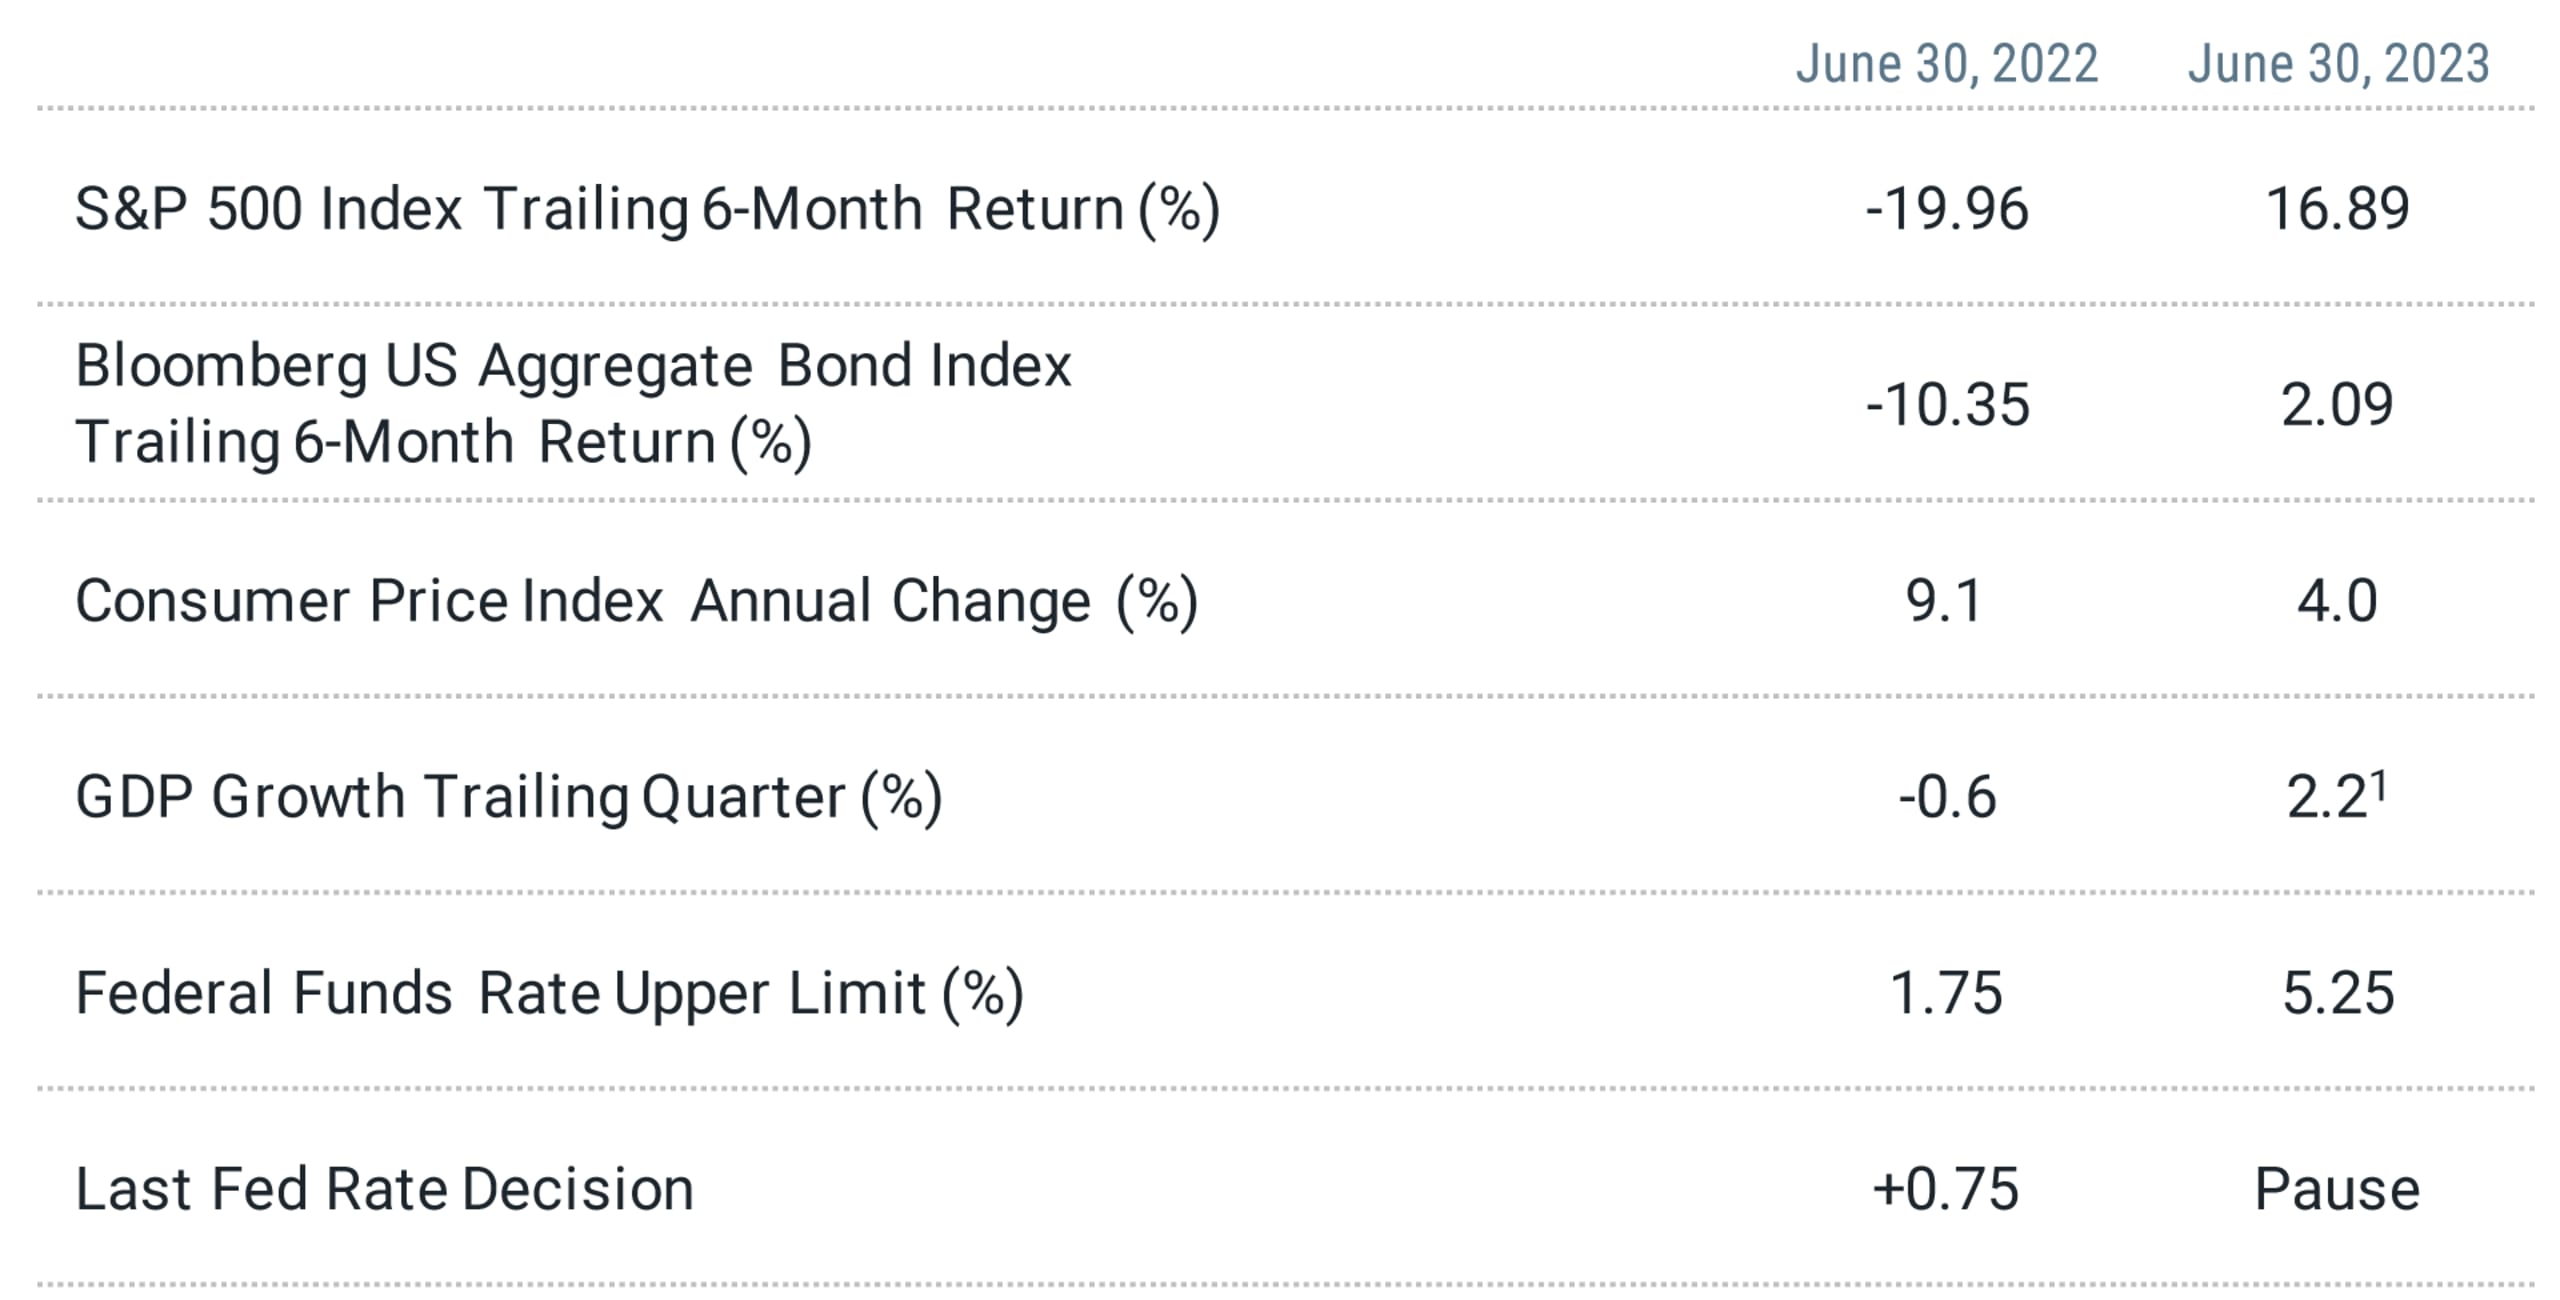
Task: Click the June 30, 2023 column header
Action: (x=2338, y=64)
